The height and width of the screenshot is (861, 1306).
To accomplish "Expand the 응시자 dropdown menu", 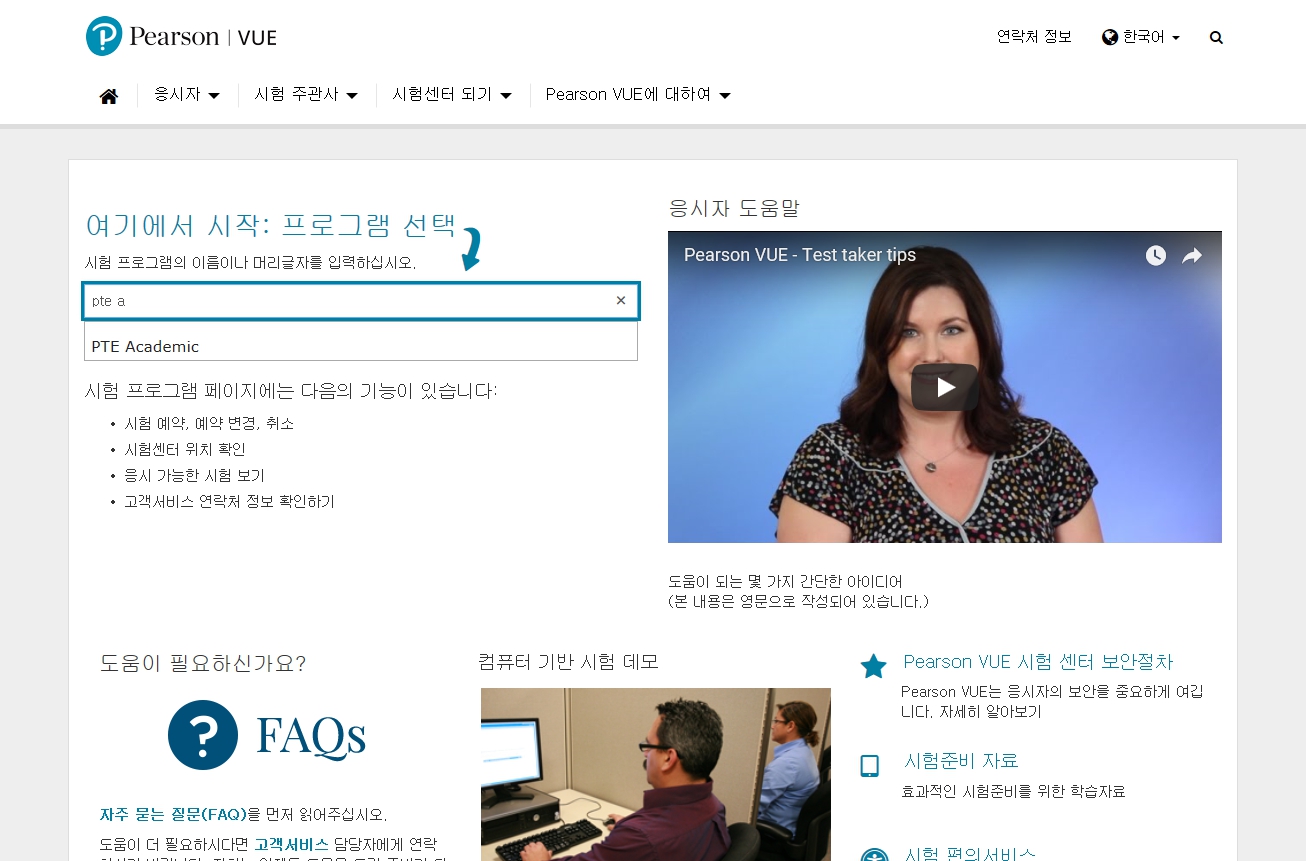I will point(187,95).
